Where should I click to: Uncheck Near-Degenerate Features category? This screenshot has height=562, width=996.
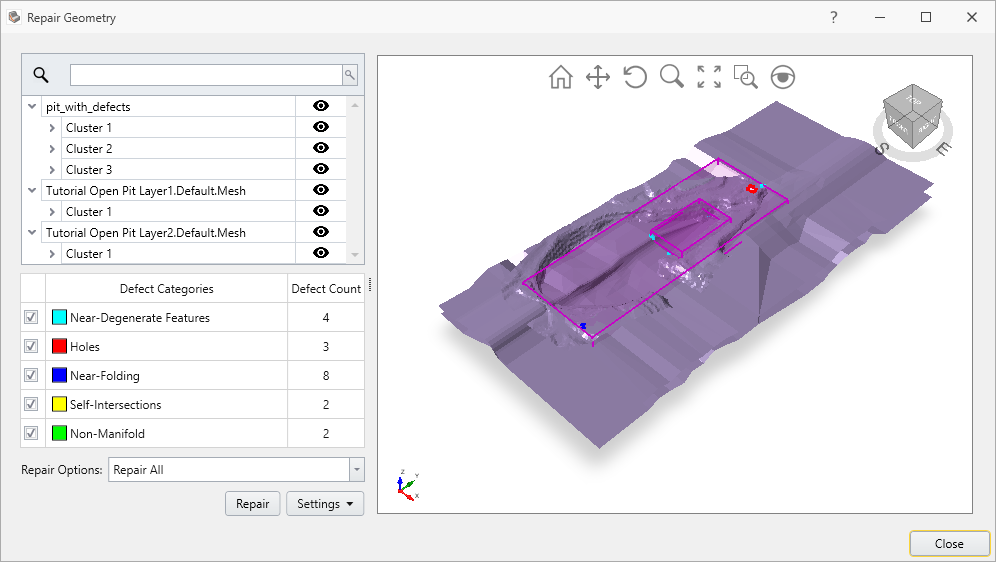point(31,317)
